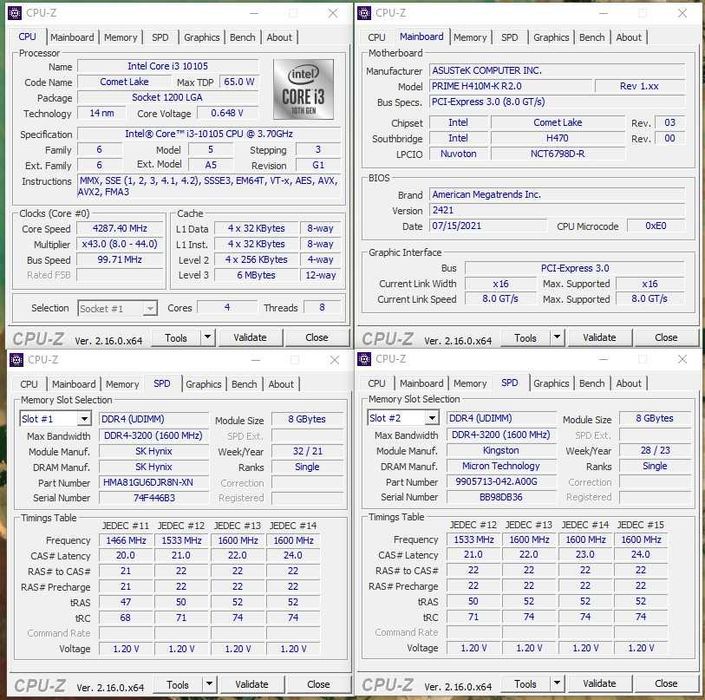
Task: Open About tab in the Mainboard window
Action: click(629, 37)
